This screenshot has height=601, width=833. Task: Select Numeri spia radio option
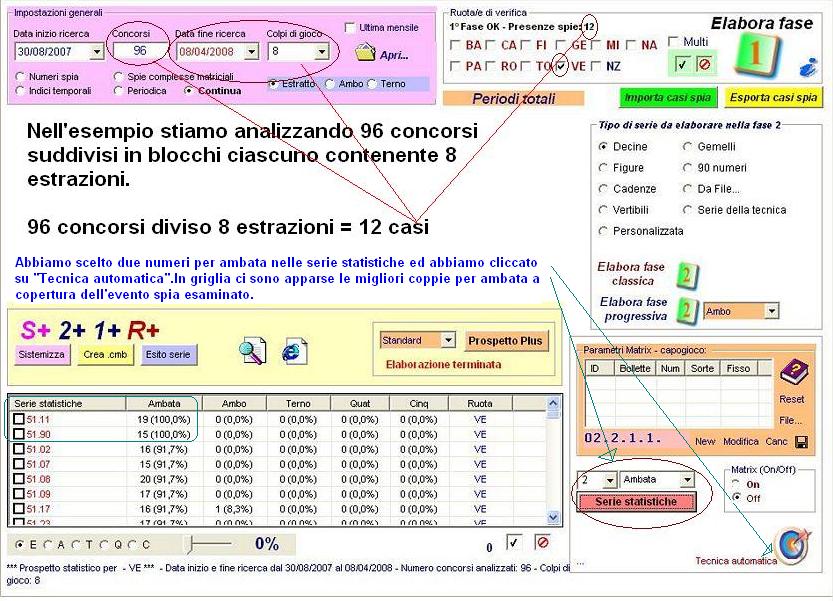(x=20, y=77)
